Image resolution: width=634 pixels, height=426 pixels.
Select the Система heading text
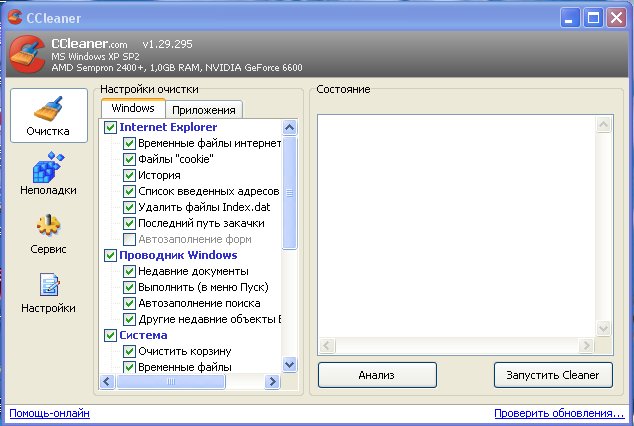[x=143, y=335]
